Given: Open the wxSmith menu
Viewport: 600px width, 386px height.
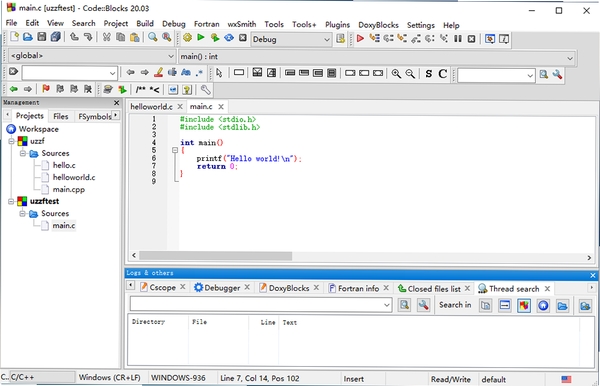Looking at the screenshot, I should pos(242,24).
